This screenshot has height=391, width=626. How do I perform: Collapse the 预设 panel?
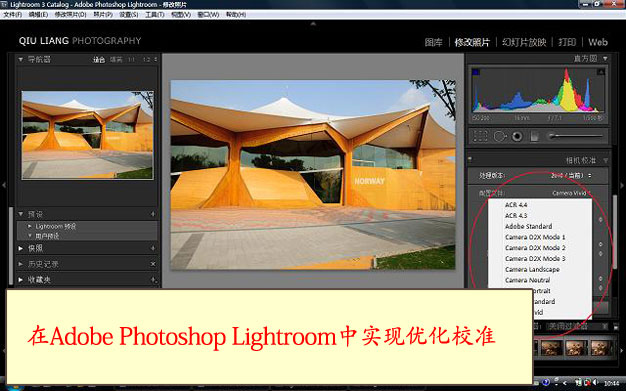(20, 214)
